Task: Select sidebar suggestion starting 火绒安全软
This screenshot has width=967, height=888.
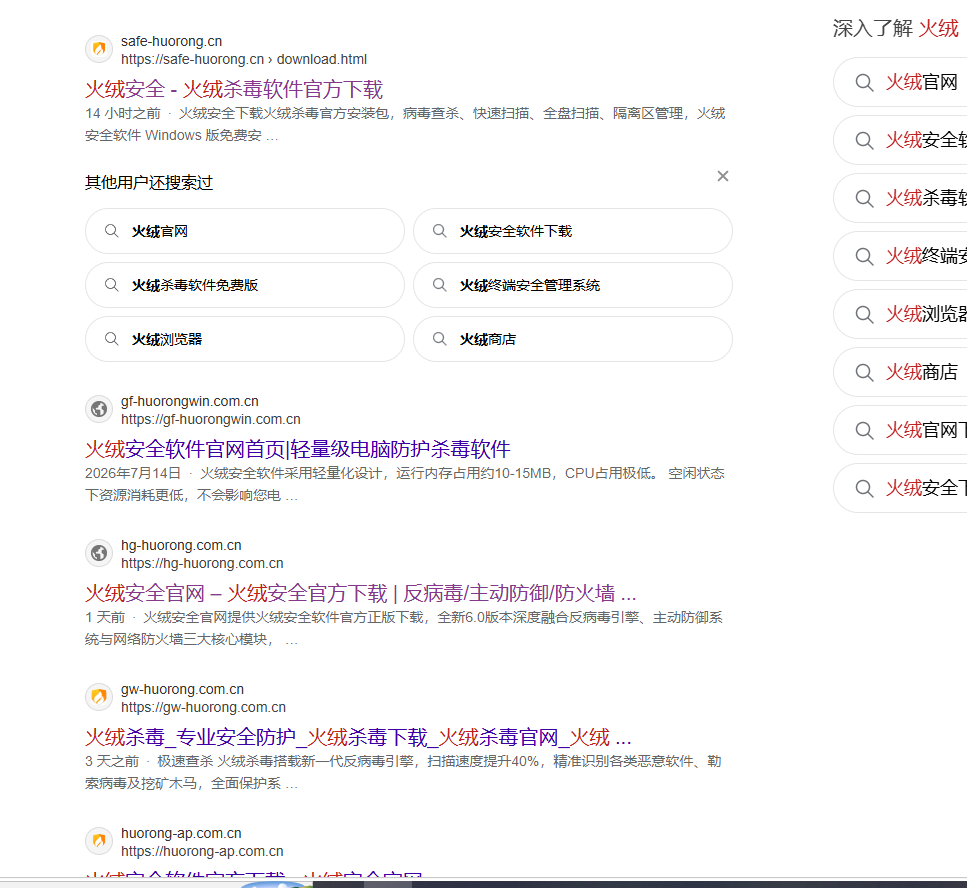Action: point(900,140)
